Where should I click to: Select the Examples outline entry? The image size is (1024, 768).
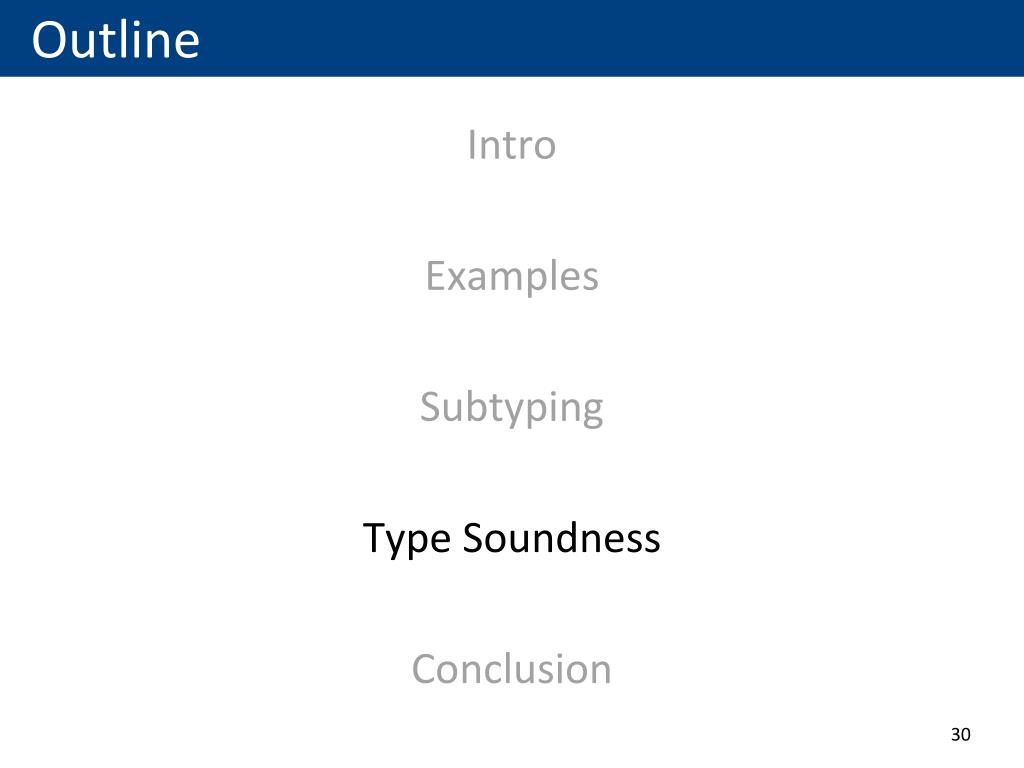point(512,276)
